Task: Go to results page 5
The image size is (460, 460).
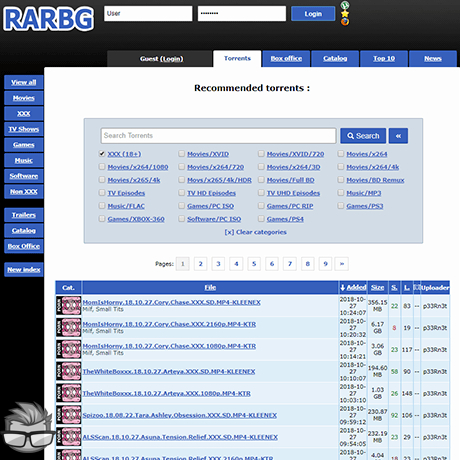Action: (x=254, y=264)
